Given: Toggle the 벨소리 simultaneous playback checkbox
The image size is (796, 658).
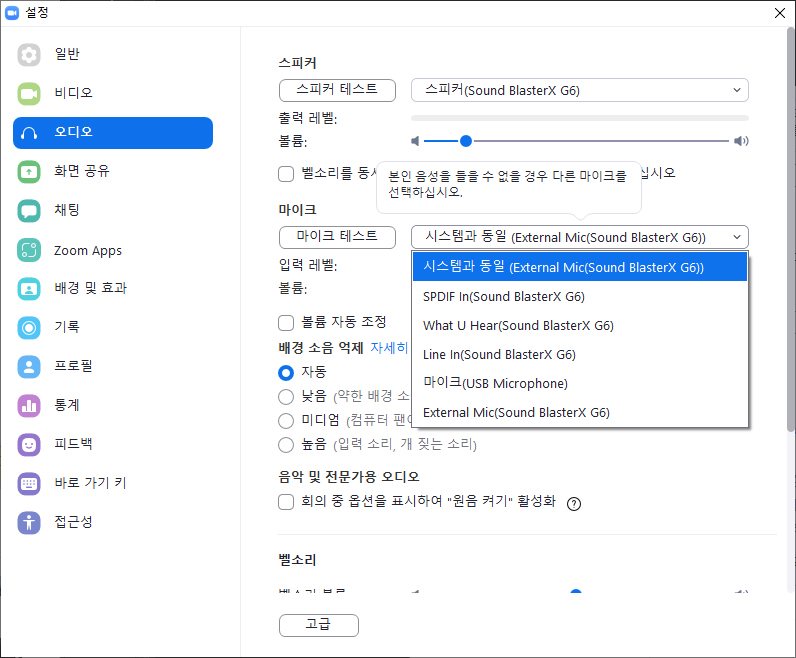Looking at the screenshot, I should [286, 174].
